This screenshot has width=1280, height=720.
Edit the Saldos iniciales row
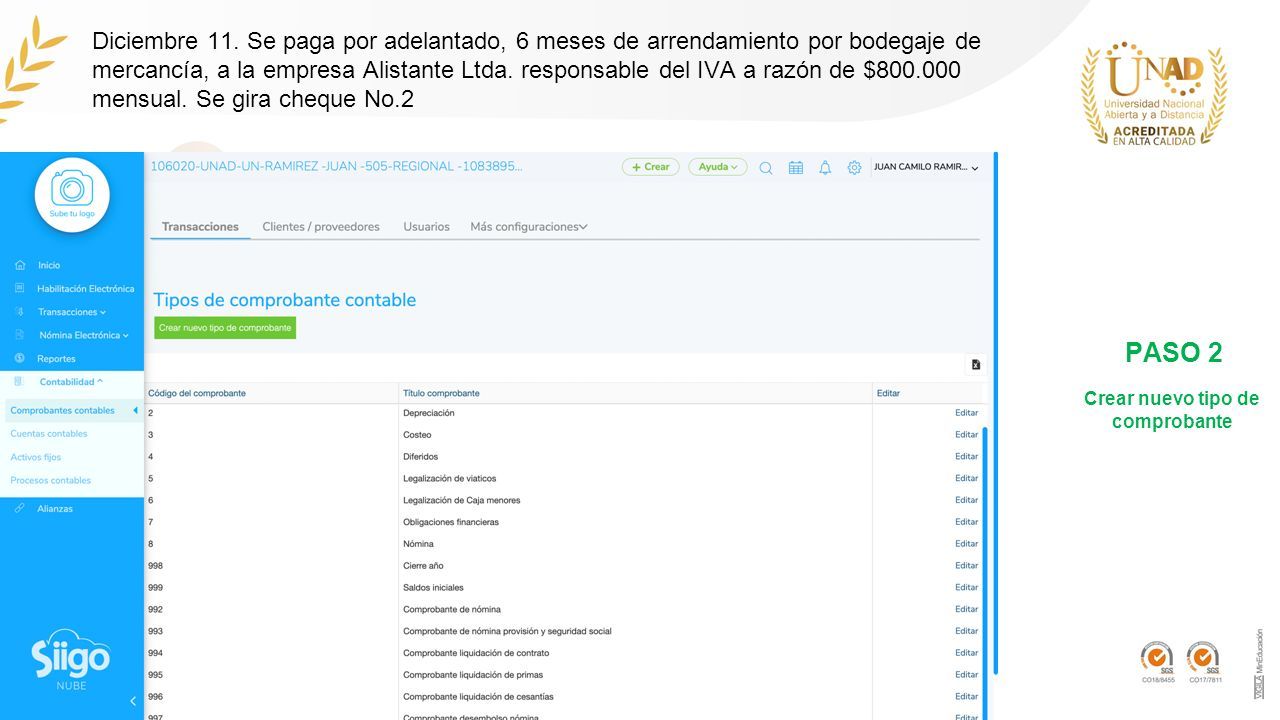pyautogui.click(x=966, y=587)
